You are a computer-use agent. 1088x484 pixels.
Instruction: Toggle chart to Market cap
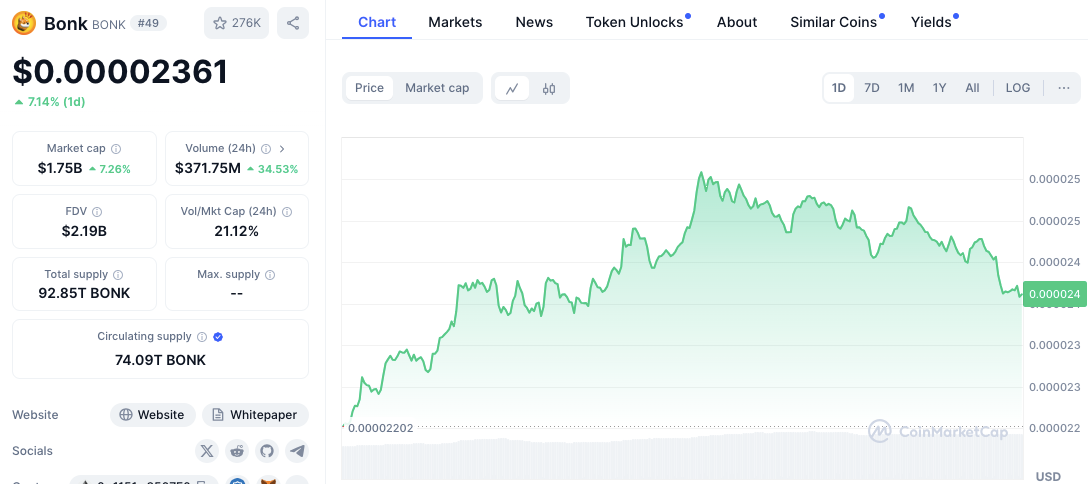[437, 88]
